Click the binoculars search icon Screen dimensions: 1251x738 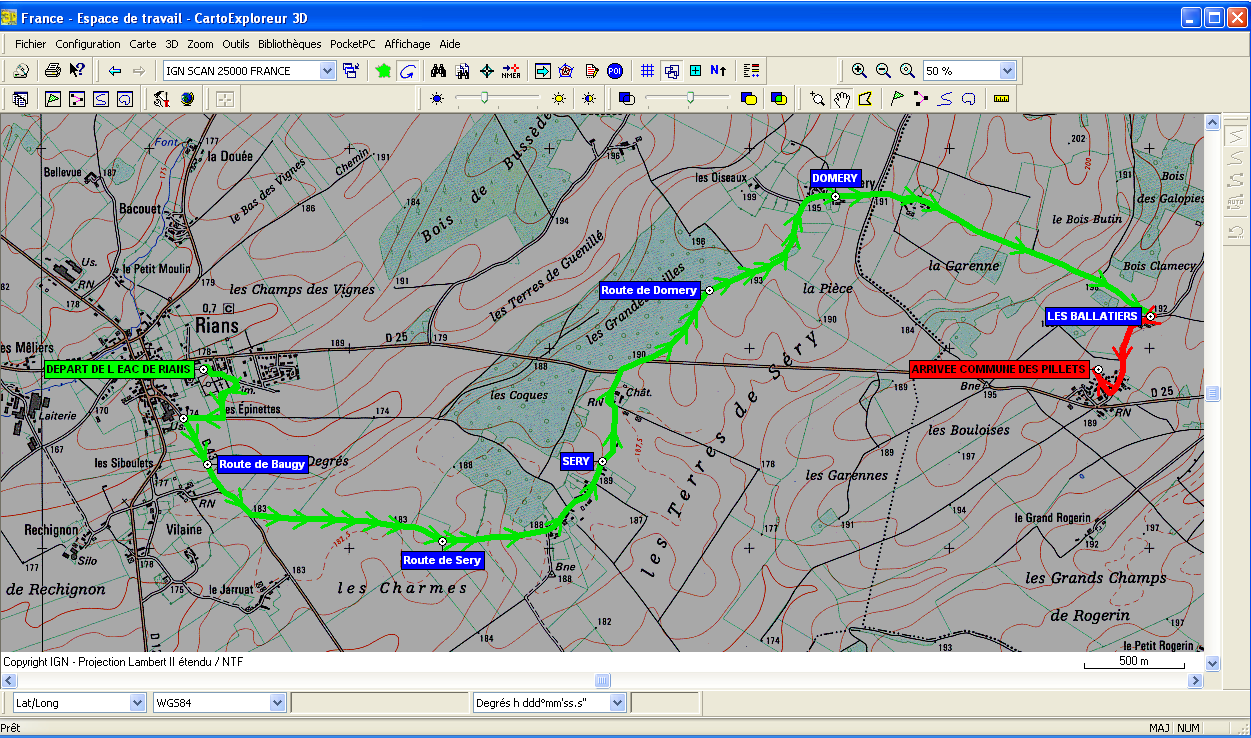[x=437, y=71]
